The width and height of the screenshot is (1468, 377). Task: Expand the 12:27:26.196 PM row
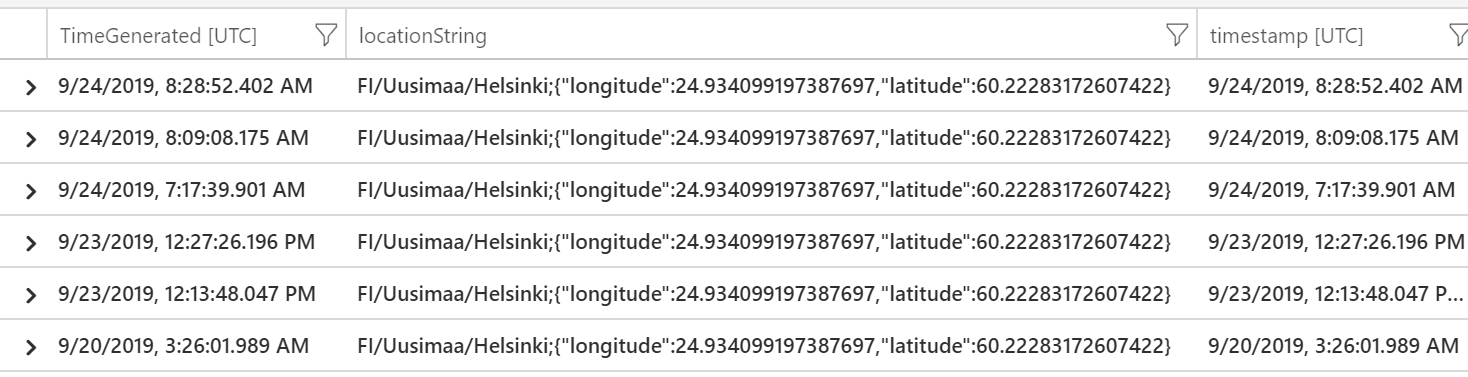33,242
